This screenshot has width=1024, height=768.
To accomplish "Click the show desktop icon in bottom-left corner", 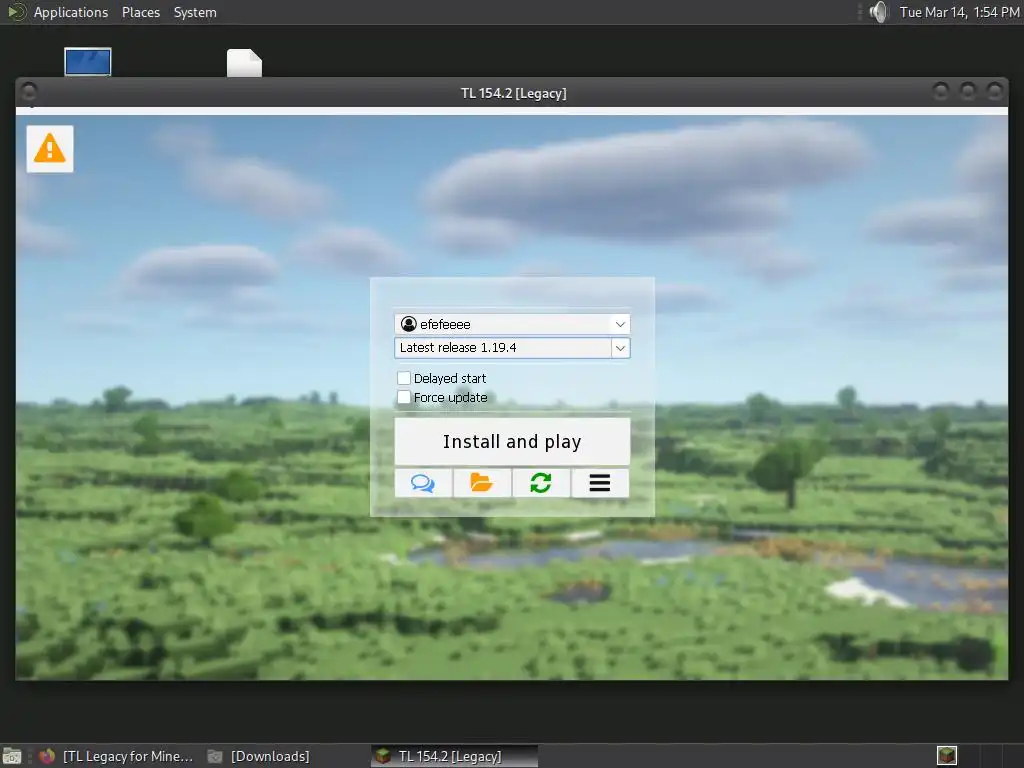I will tap(12, 756).
